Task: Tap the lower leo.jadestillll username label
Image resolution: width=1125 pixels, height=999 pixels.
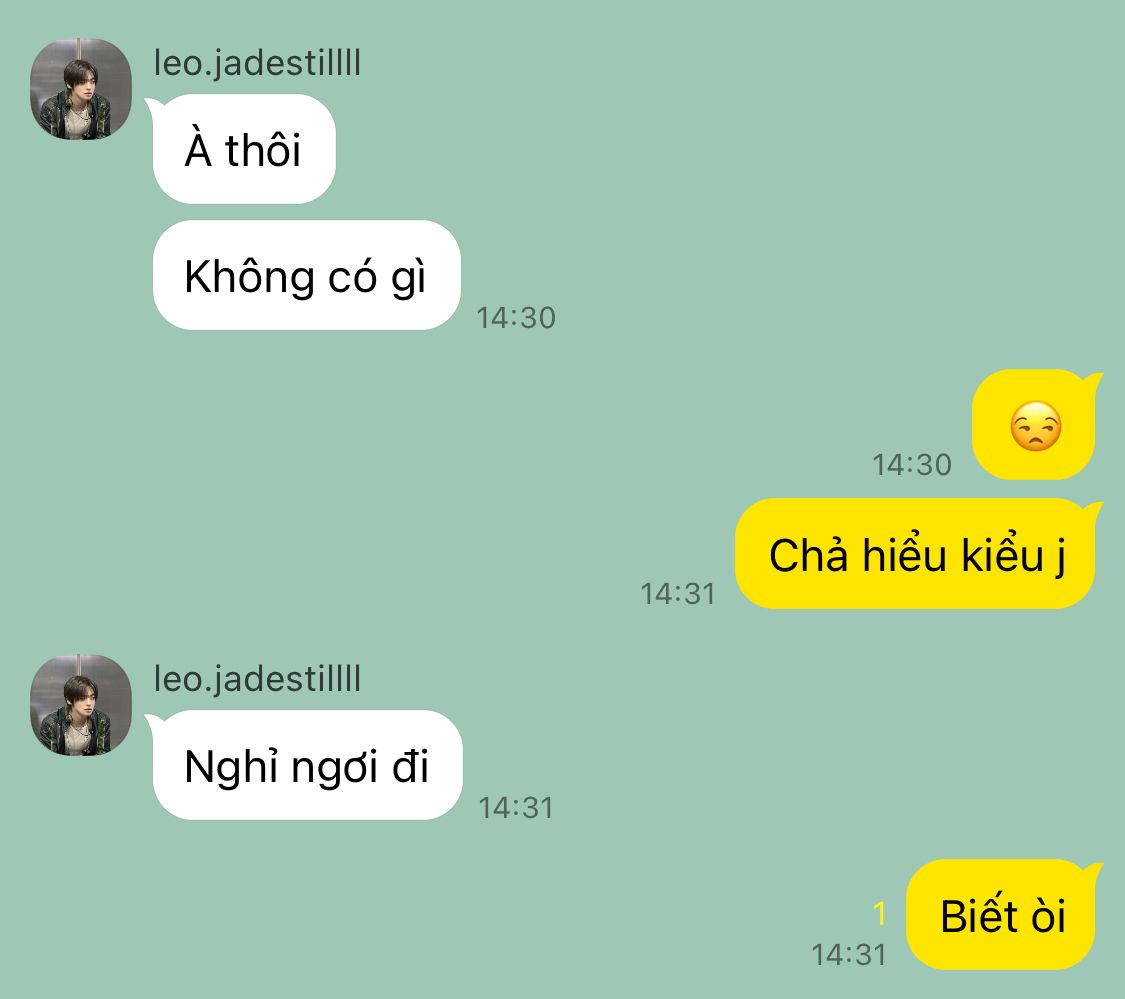Action: point(257,678)
